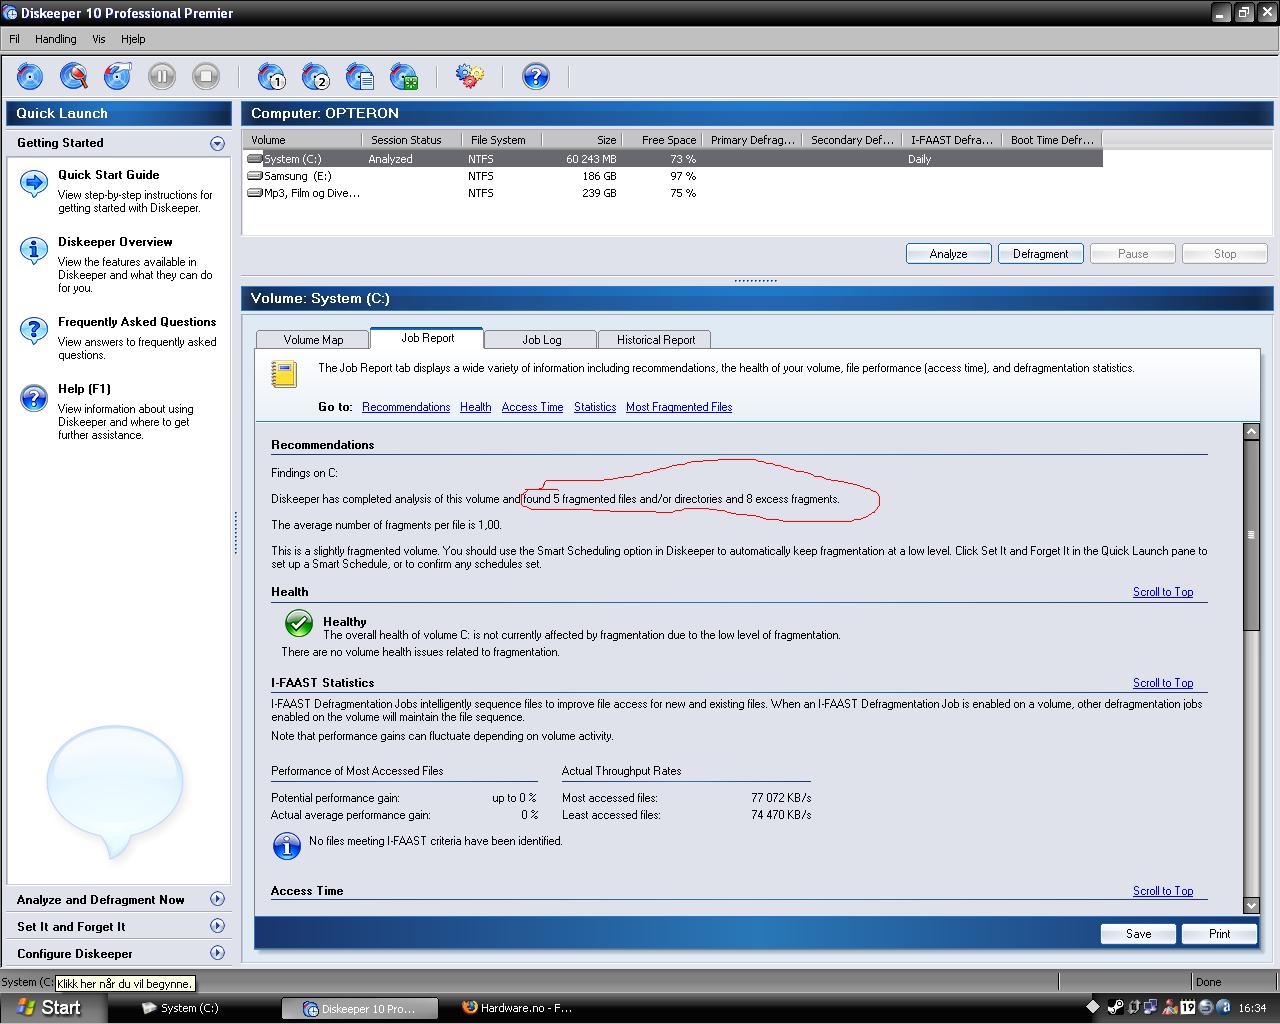This screenshot has height=1024, width=1280.
Task: Click the Defragment button
Action: click(x=1040, y=254)
